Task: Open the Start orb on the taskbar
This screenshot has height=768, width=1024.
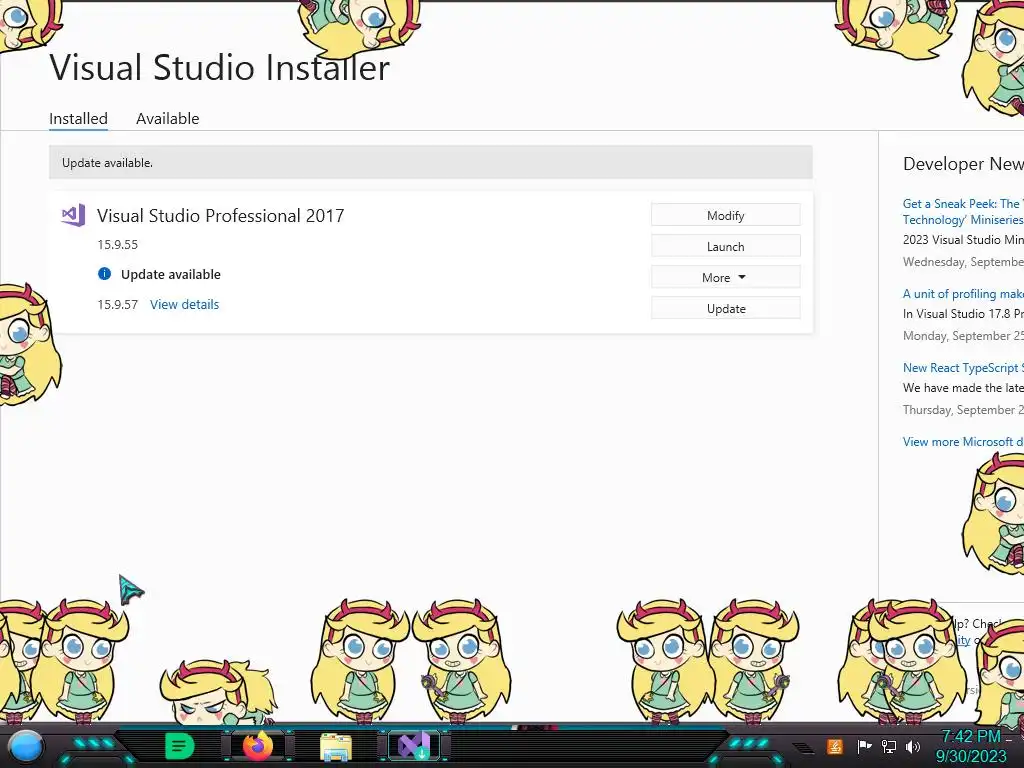Action: [26, 747]
